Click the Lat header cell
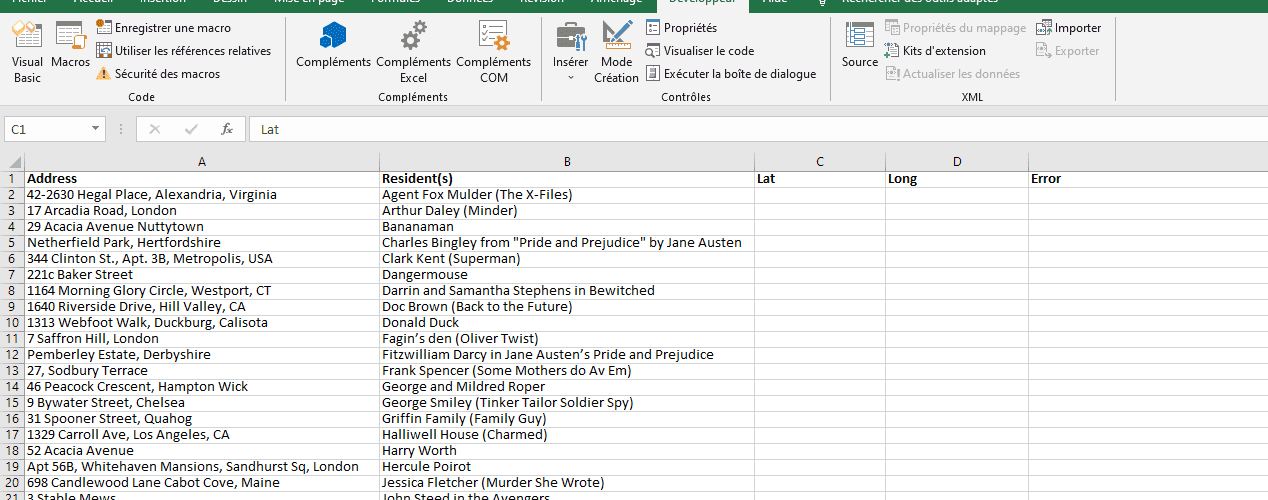Image resolution: width=1268 pixels, height=500 pixels. pos(820,179)
